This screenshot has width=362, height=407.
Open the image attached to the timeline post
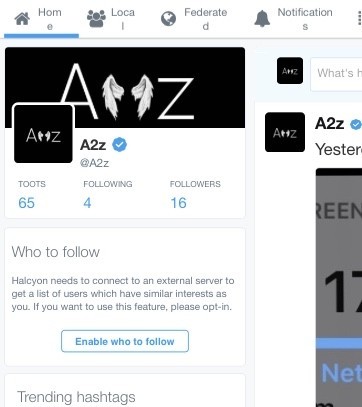click(339, 287)
